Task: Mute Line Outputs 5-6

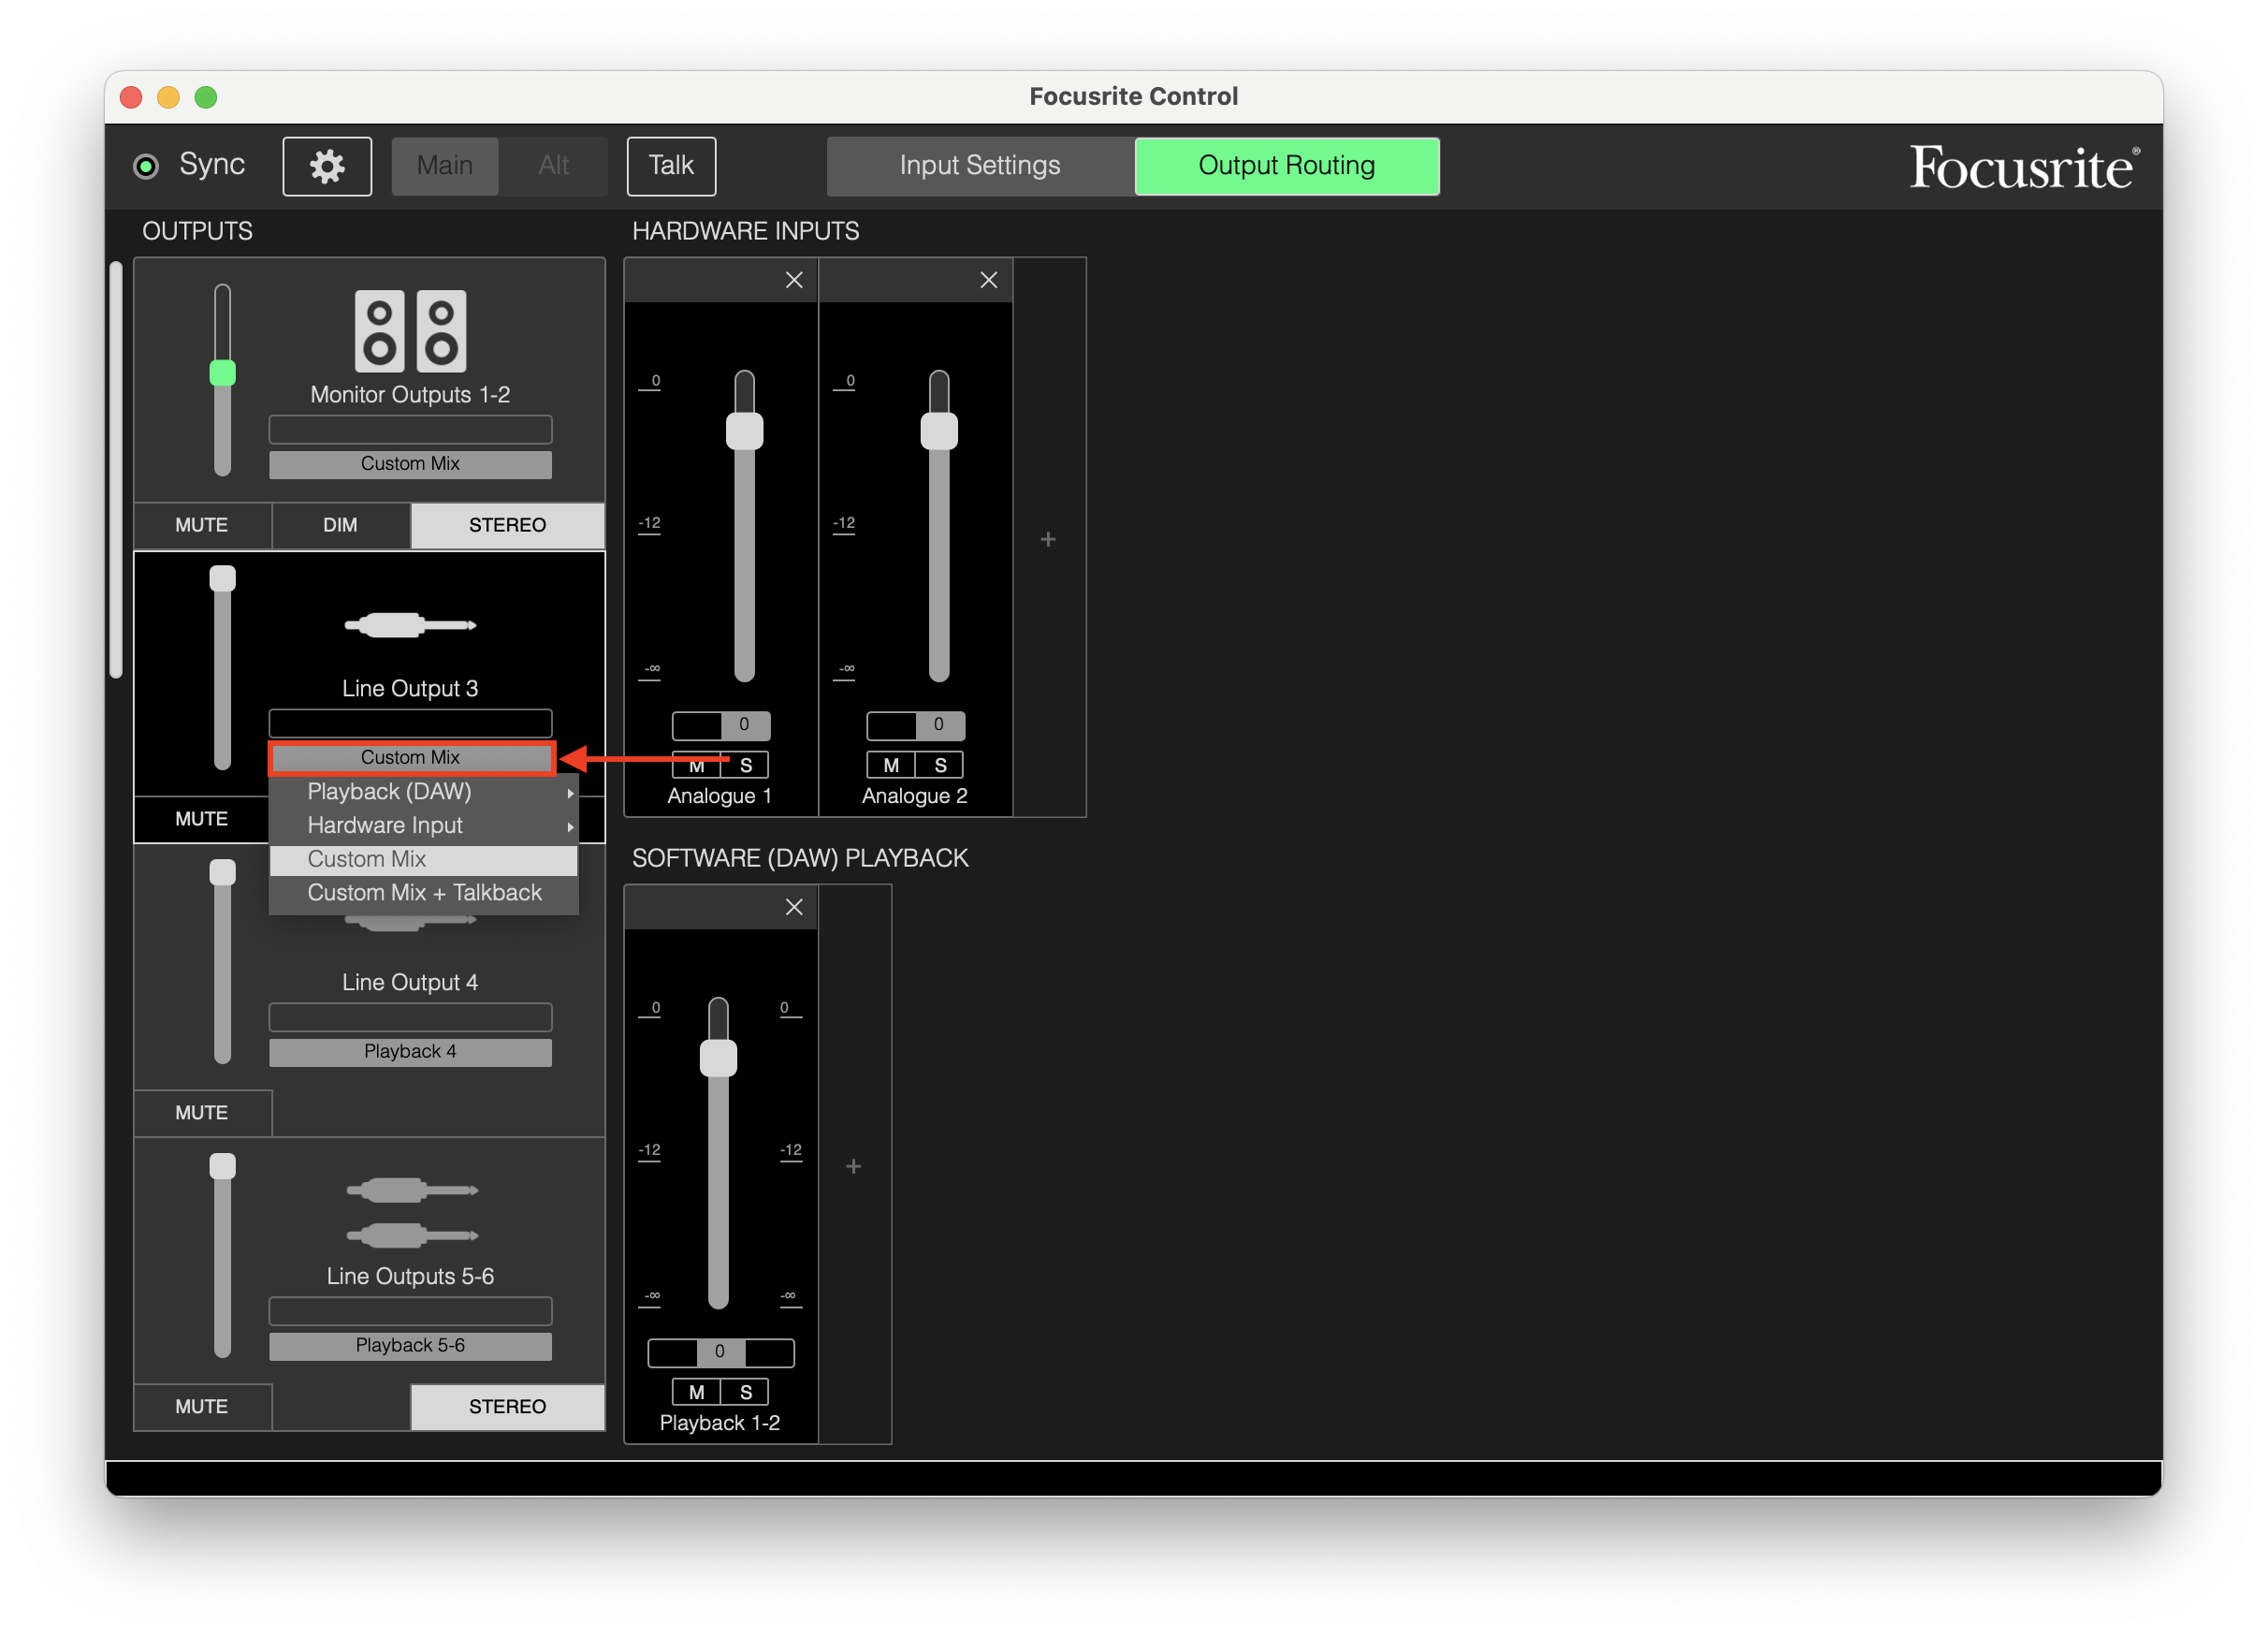Action: tap(202, 1407)
